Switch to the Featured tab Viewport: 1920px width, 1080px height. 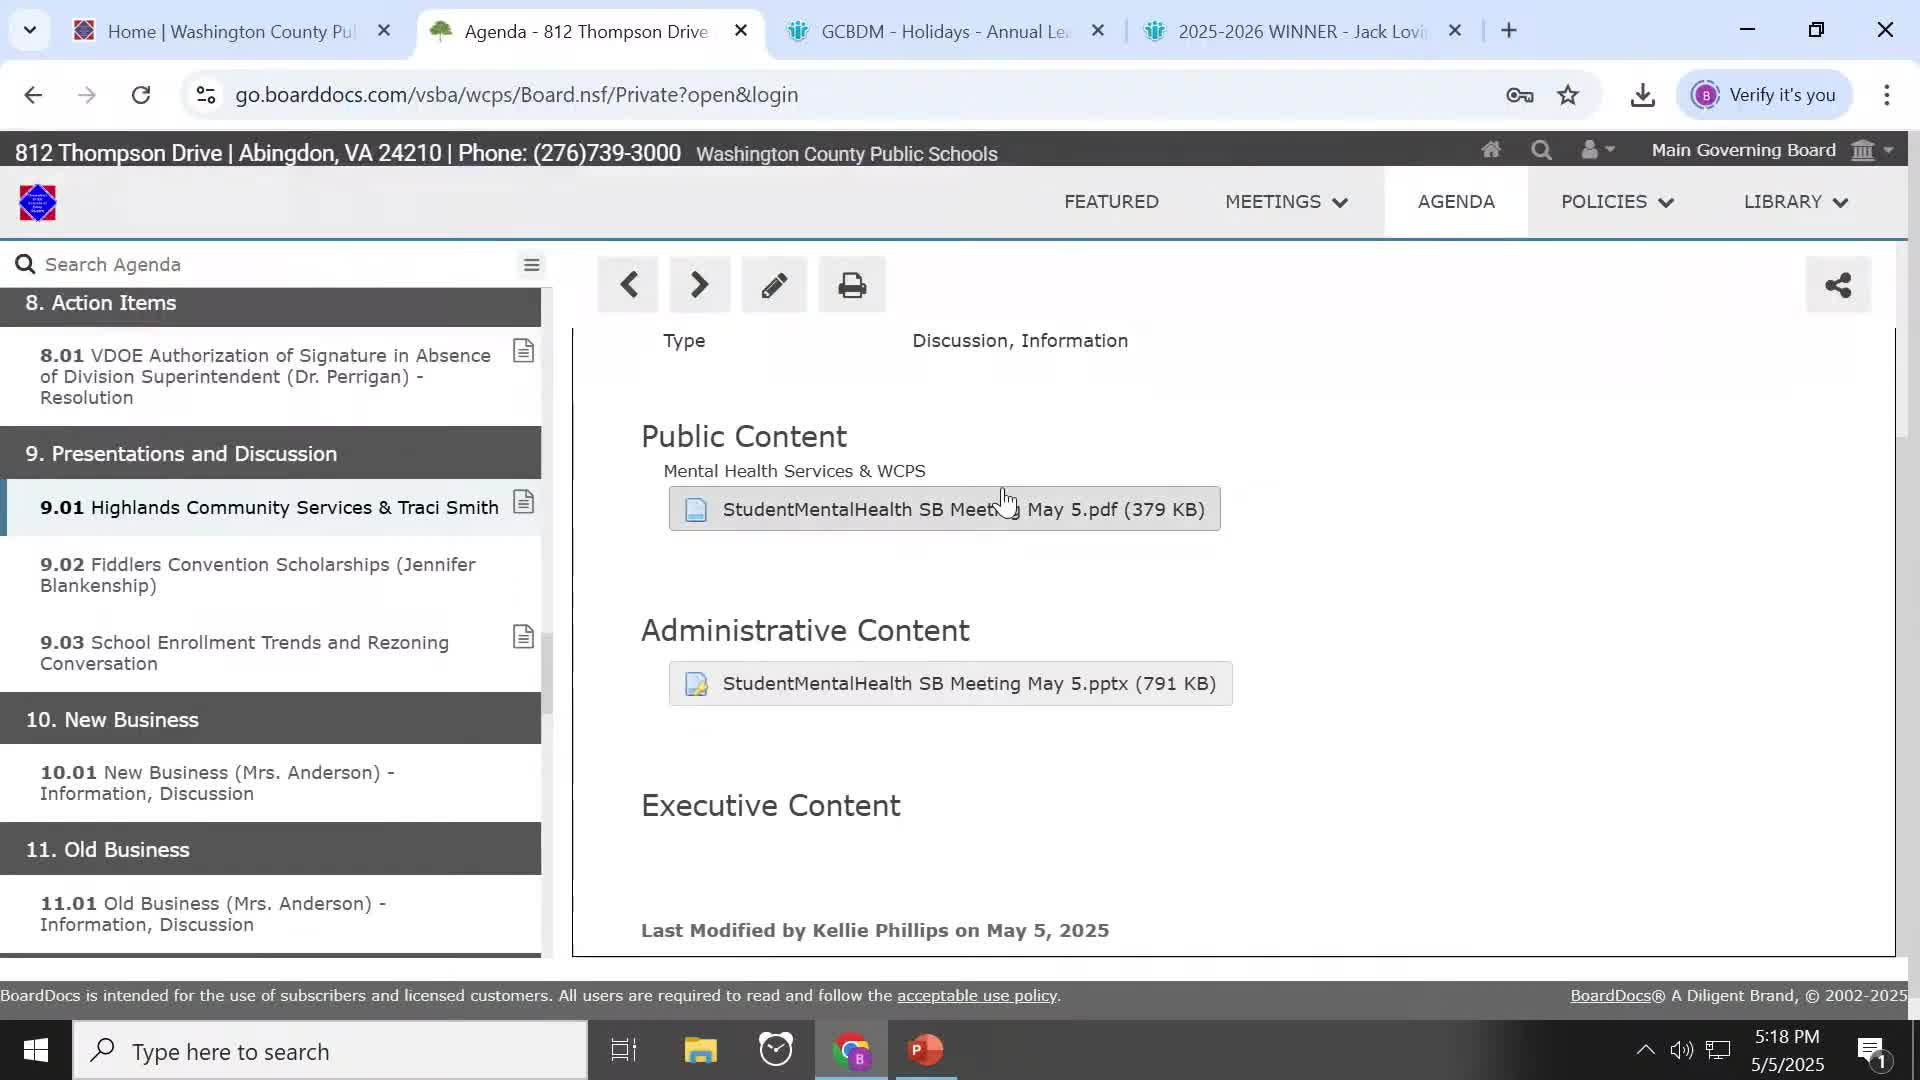[1111, 202]
